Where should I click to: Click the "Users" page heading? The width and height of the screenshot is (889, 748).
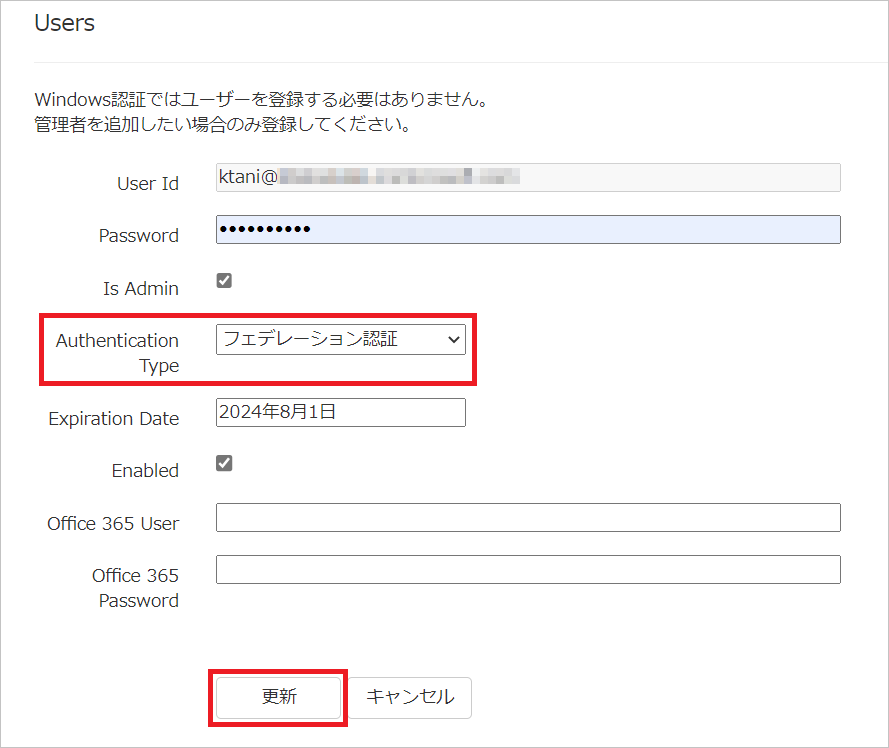65,23
